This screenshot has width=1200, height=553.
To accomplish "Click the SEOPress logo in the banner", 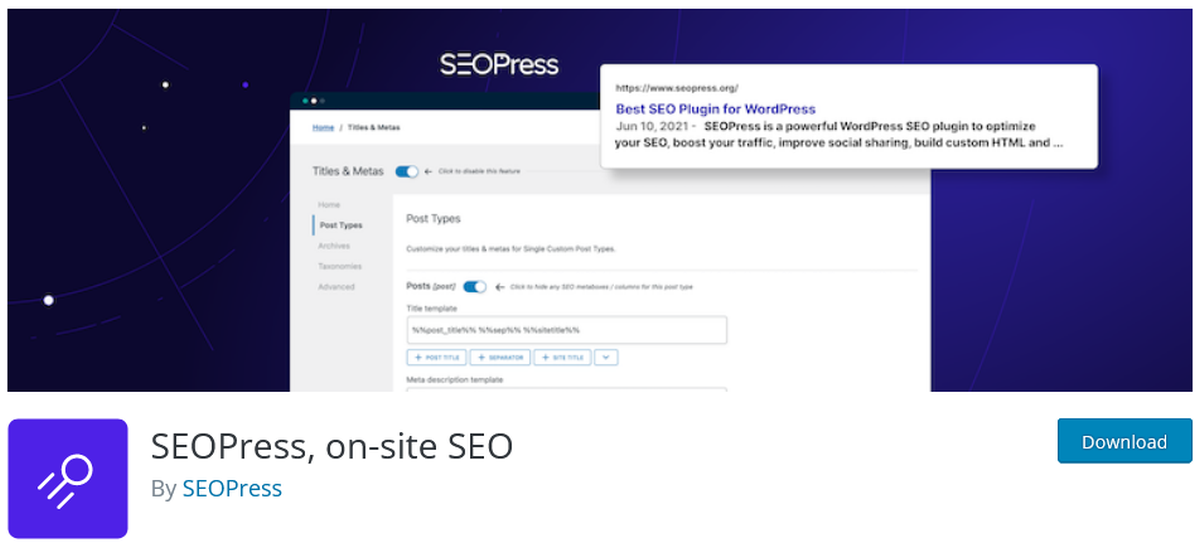I will [x=499, y=66].
